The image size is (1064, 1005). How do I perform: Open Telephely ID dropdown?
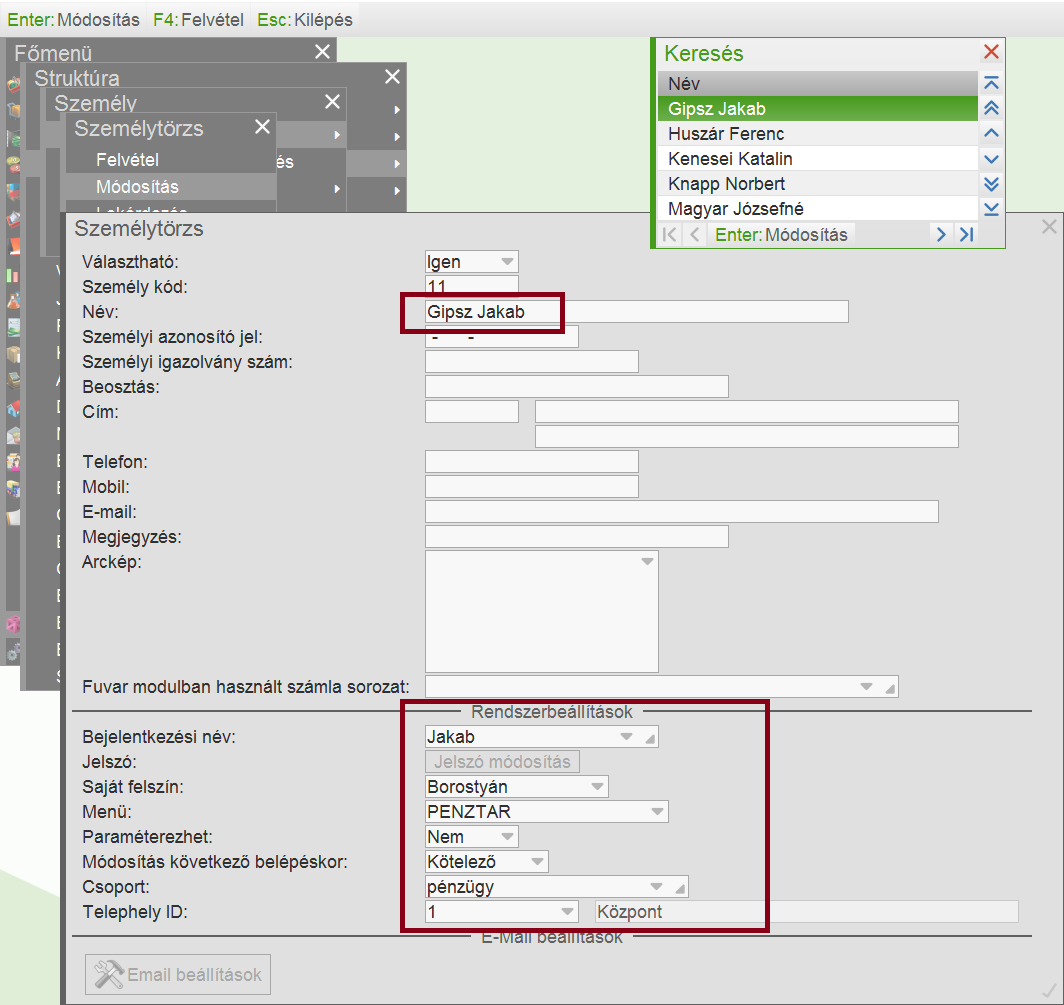(x=567, y=912)
